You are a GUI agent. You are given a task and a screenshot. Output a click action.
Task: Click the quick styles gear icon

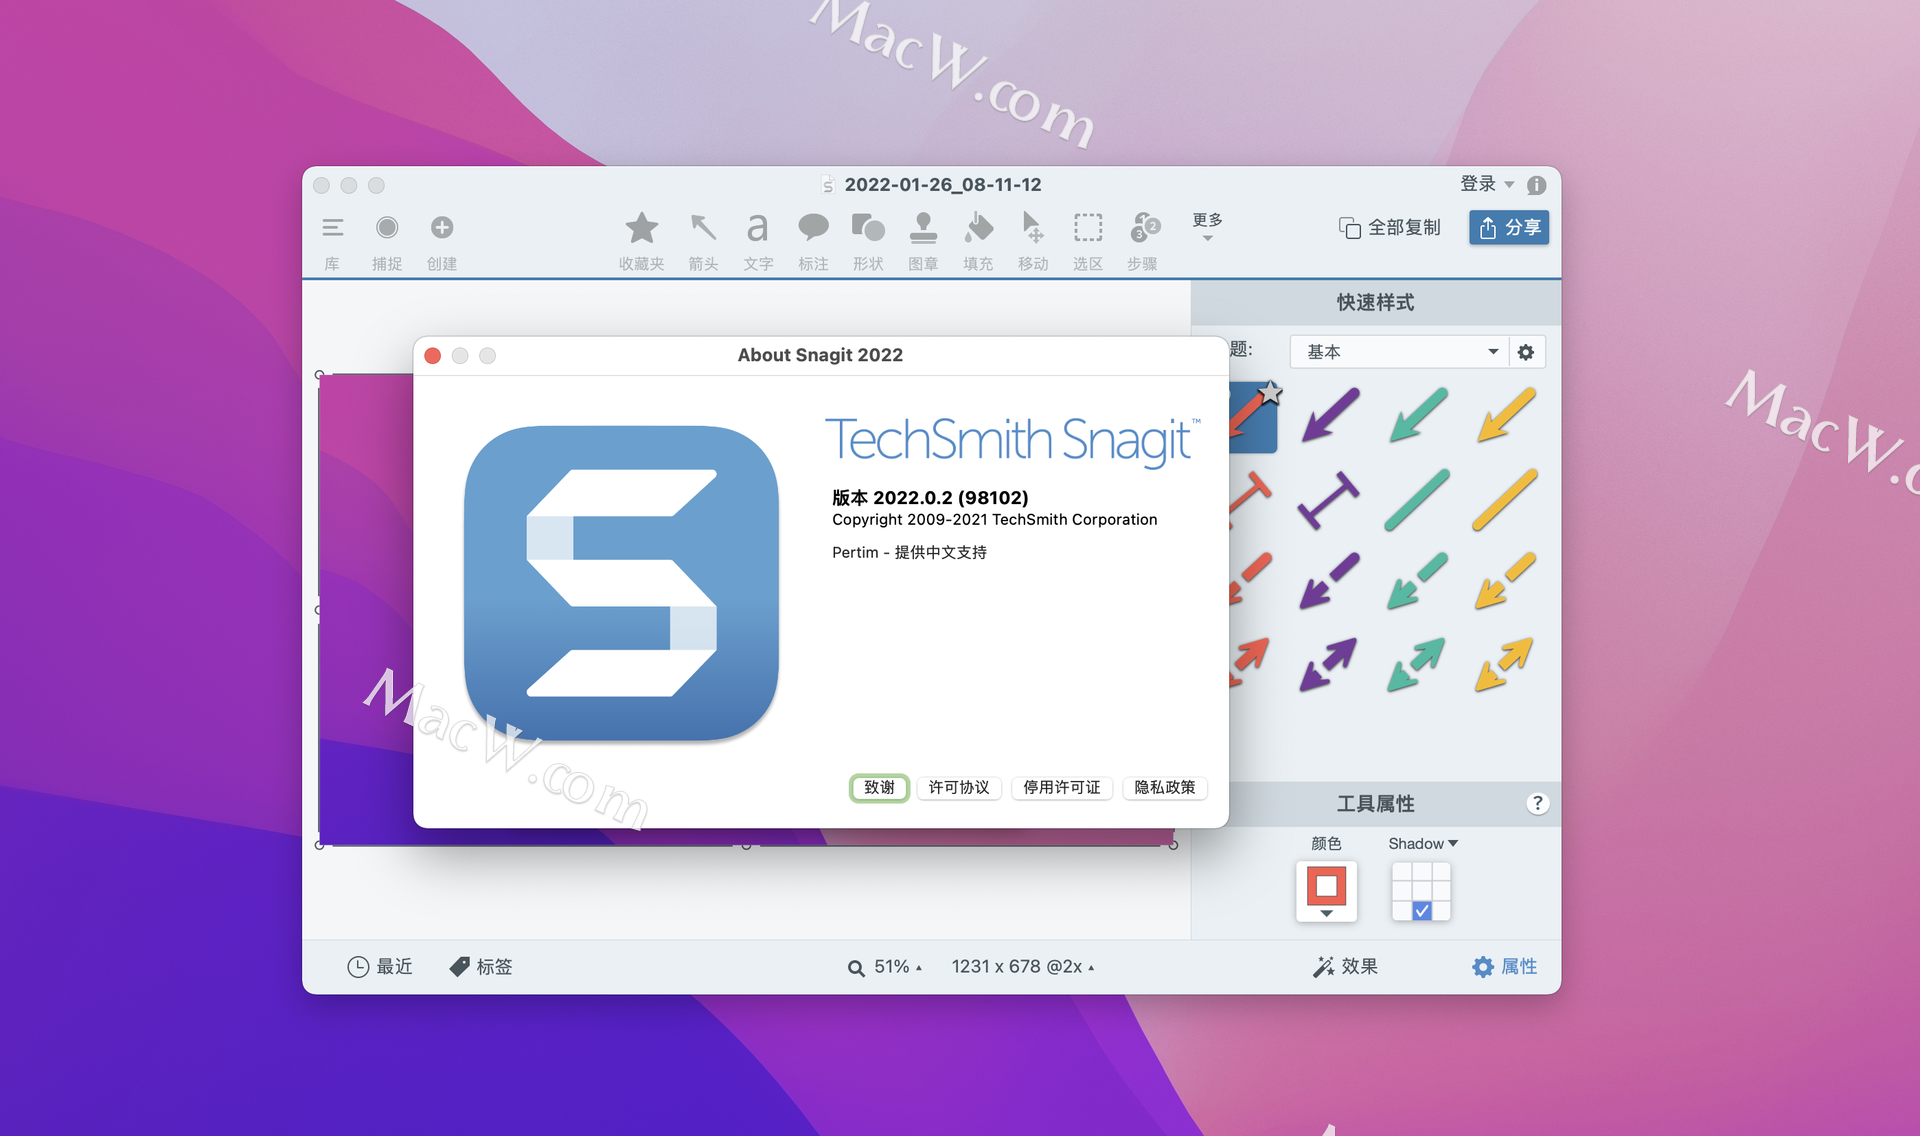[x=1526, y=352]
